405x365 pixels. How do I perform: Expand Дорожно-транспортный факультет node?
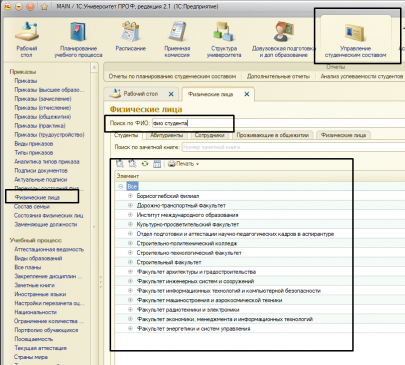[130, 205]
